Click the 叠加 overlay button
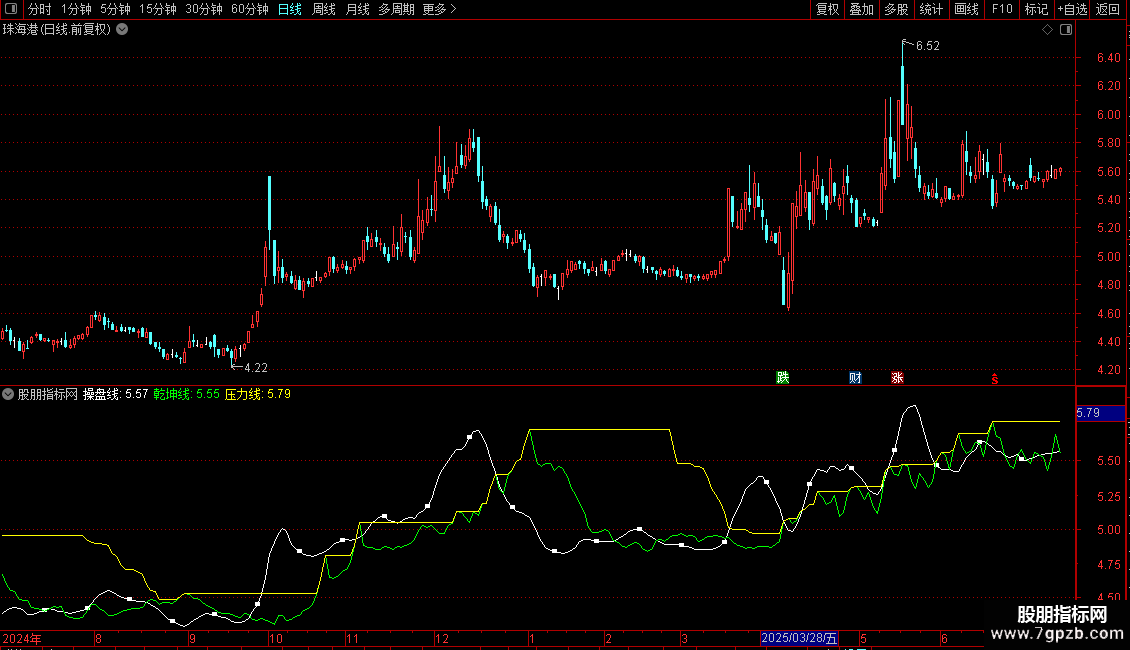This screenshot has width=1130, height=650. [861, 9]
